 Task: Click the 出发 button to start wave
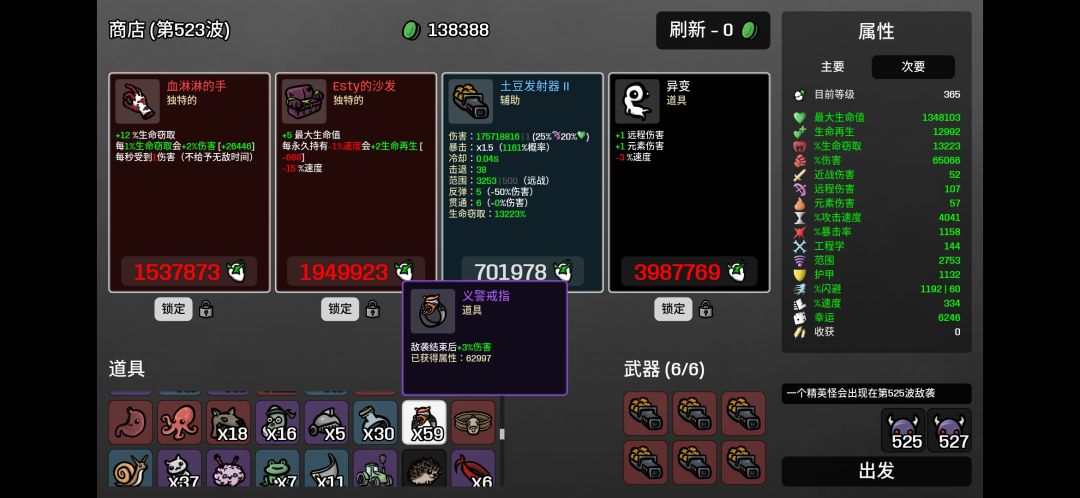pos(876,471)
